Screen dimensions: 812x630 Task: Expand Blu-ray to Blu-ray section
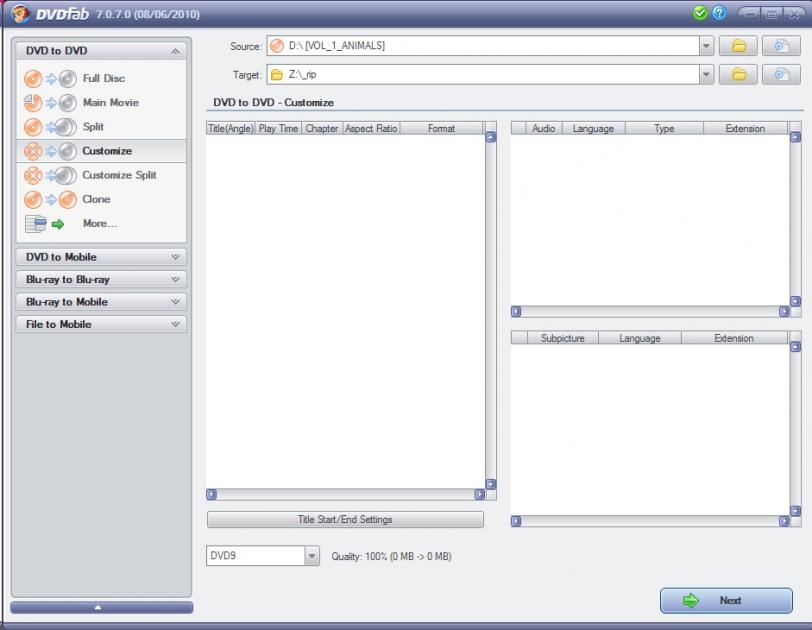pos(101,280)
